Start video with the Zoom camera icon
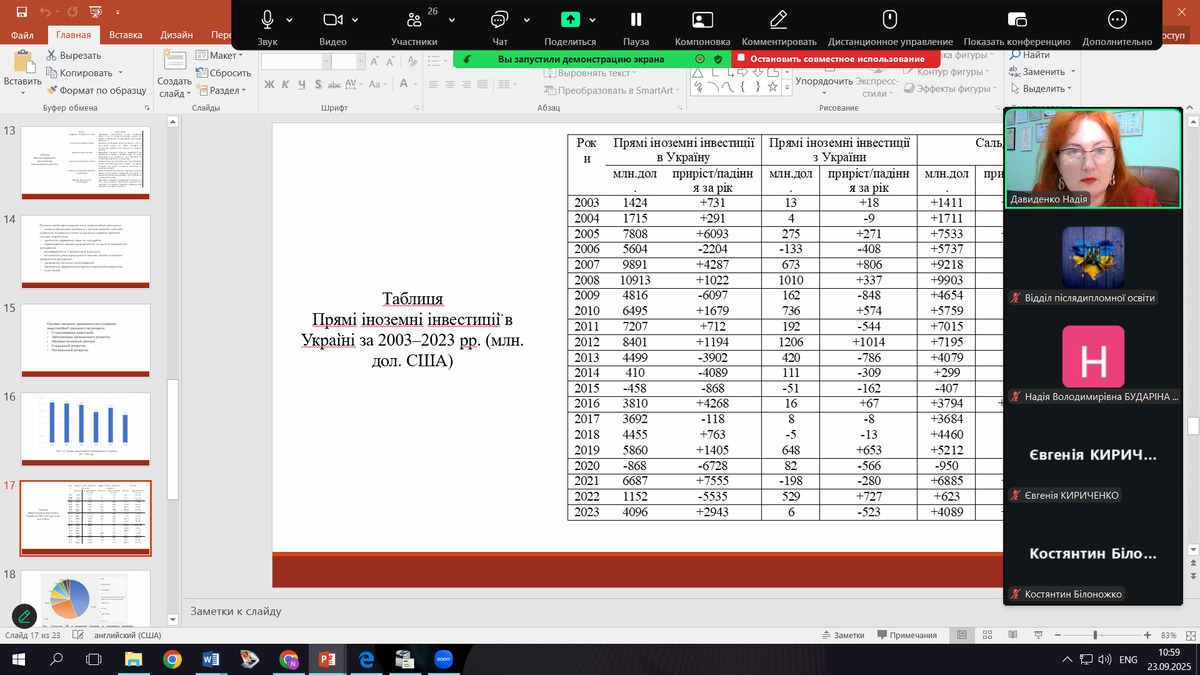Image resolution: width=1200 pixels, height=675 pixels. pos(333,19)
